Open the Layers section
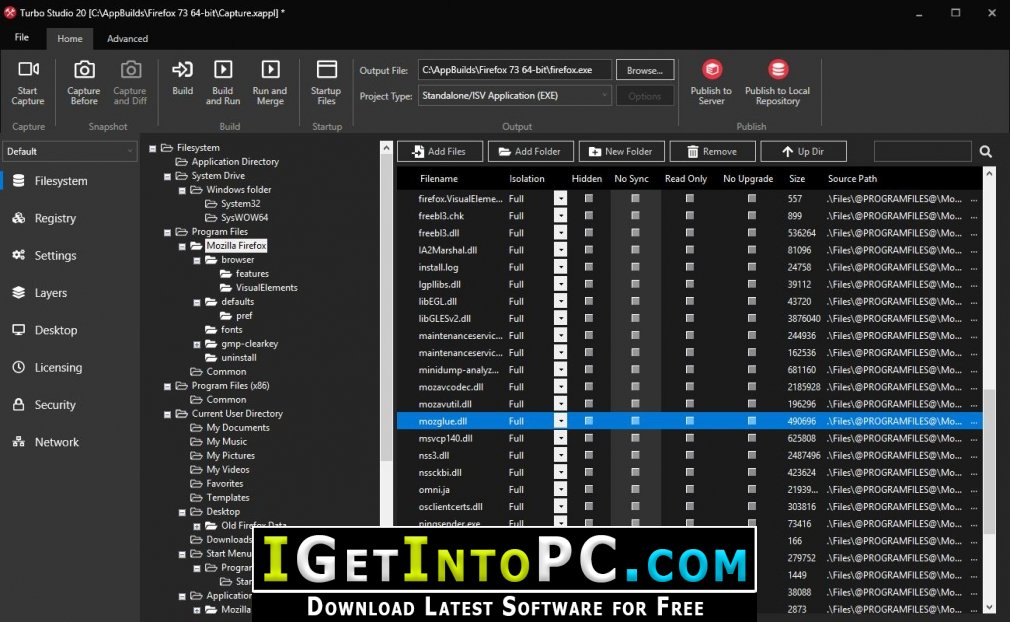1010x622 pixels. (50, 293)
